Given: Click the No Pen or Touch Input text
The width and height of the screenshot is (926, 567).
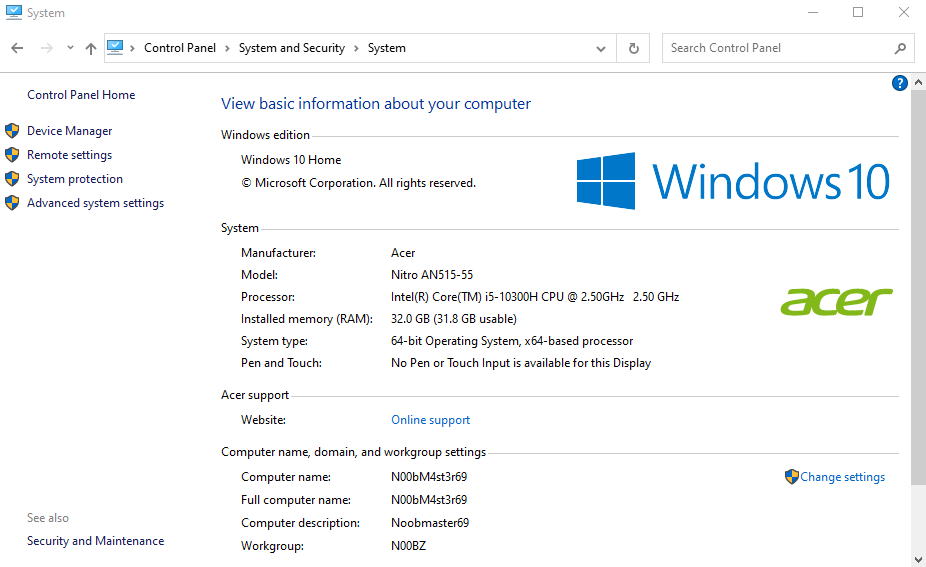Looking at the screenshot, I should (x=521, y=363).
